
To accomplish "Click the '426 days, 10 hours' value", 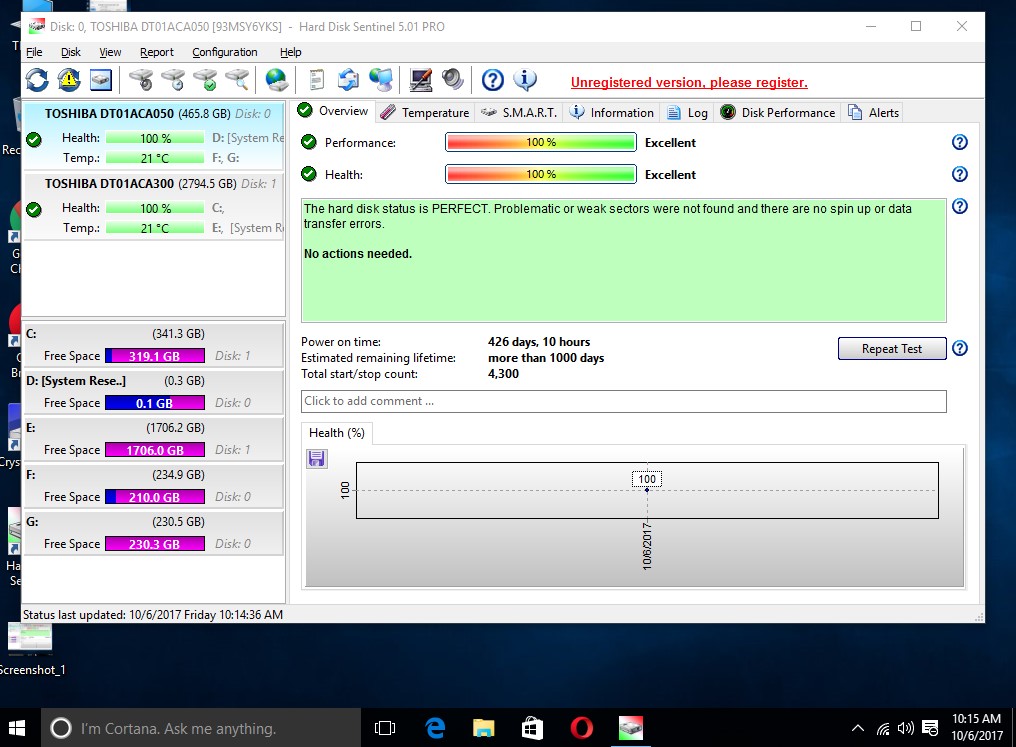I will (539, 341).
